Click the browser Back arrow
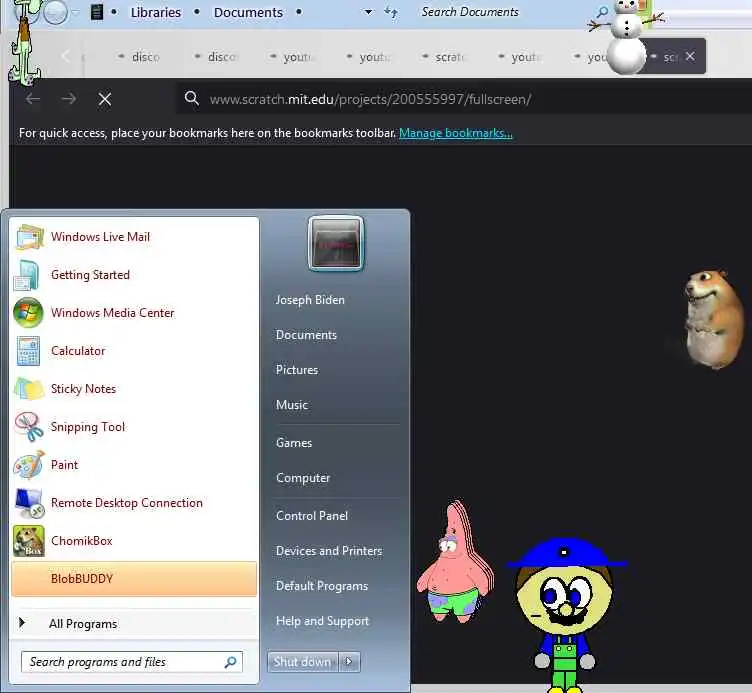752x693 pixels. pos(33,99)
